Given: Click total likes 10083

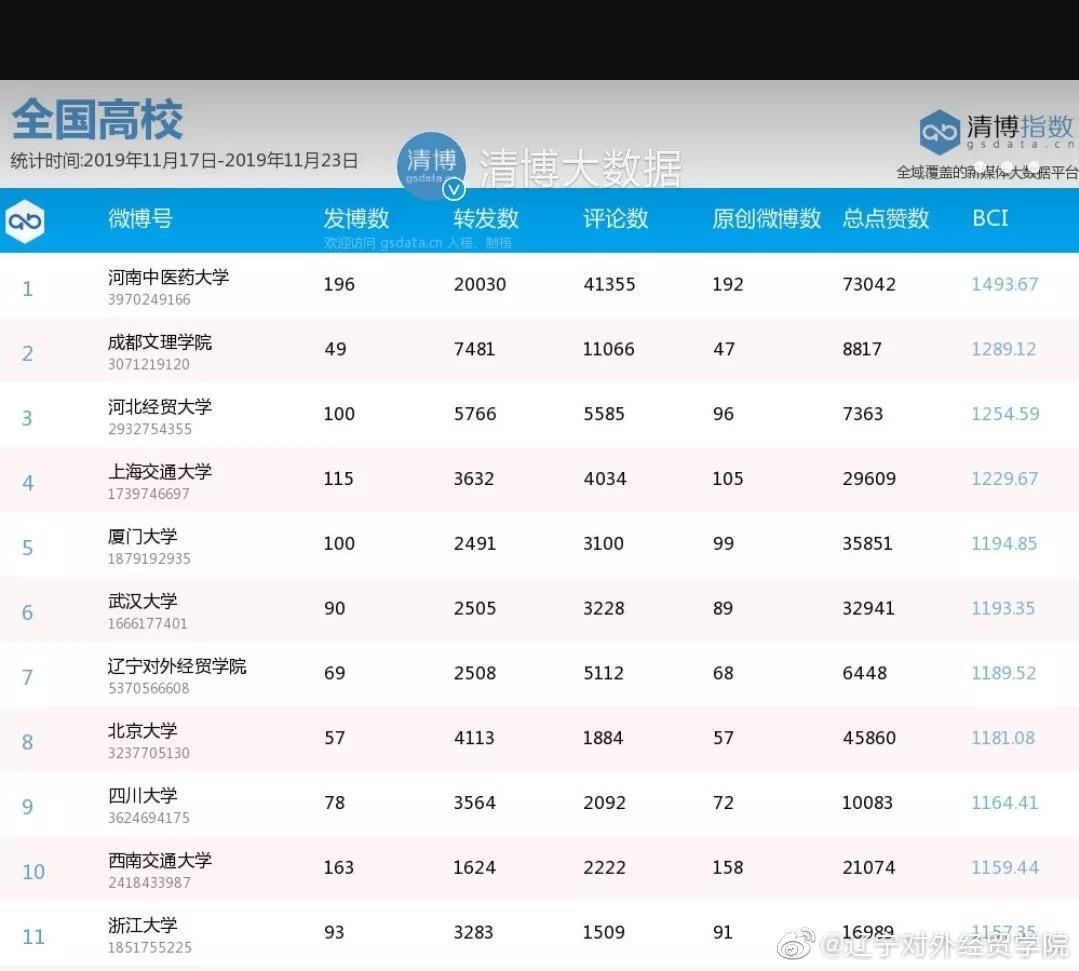Looking at the screenshot, I should click(867, 802).
